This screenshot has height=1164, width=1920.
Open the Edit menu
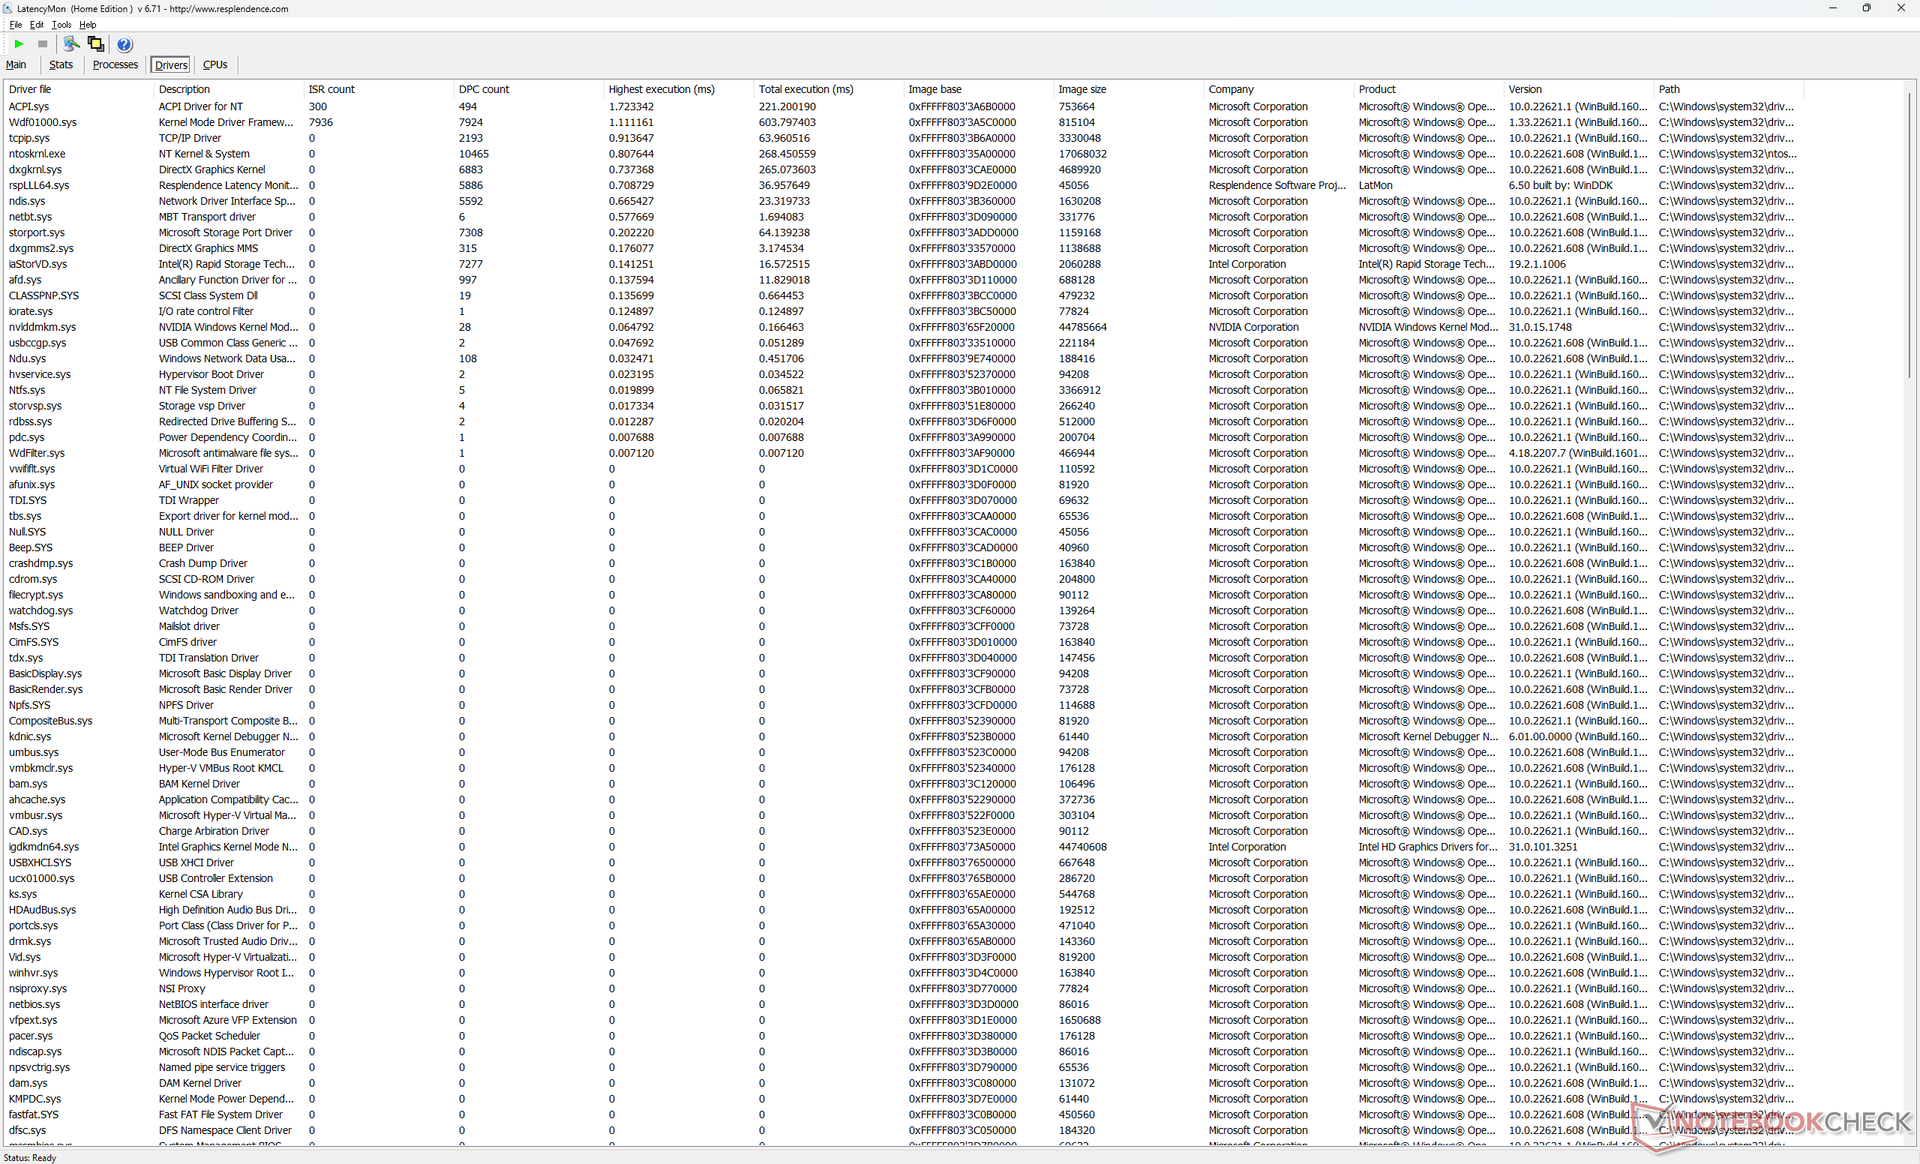click(x=37, y=25)
